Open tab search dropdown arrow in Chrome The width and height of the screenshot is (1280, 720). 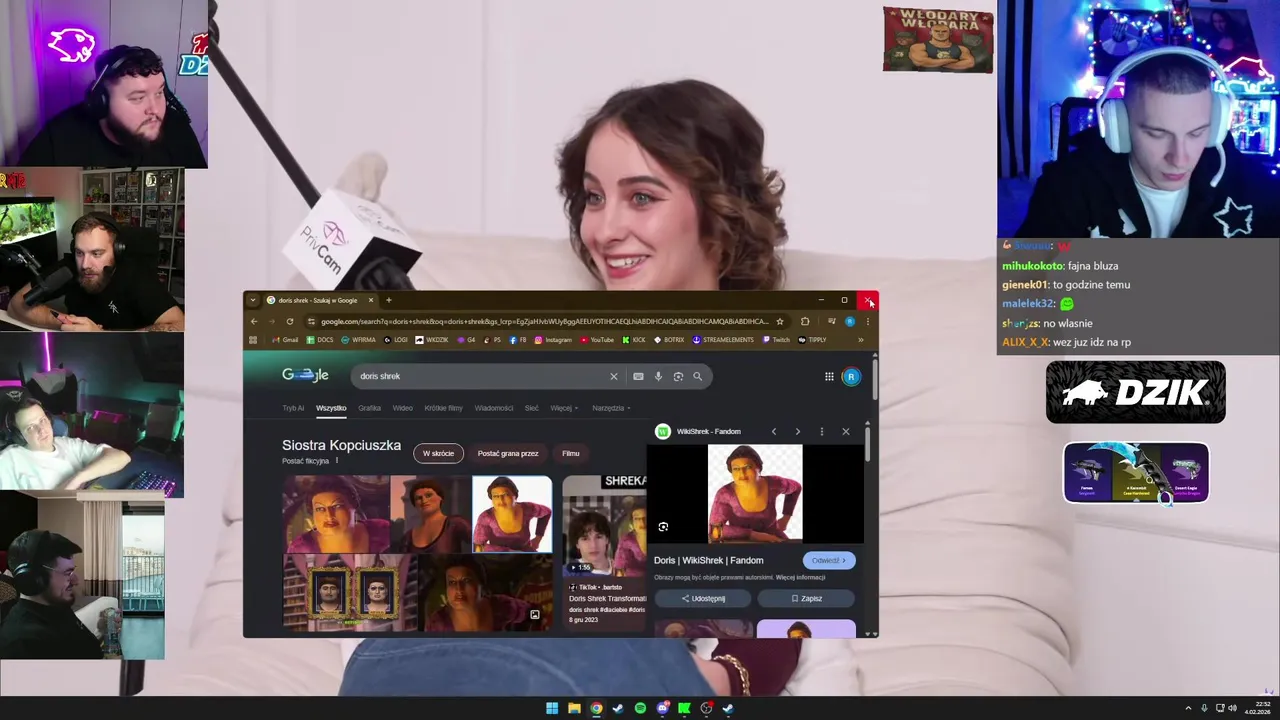click(253, 300)
